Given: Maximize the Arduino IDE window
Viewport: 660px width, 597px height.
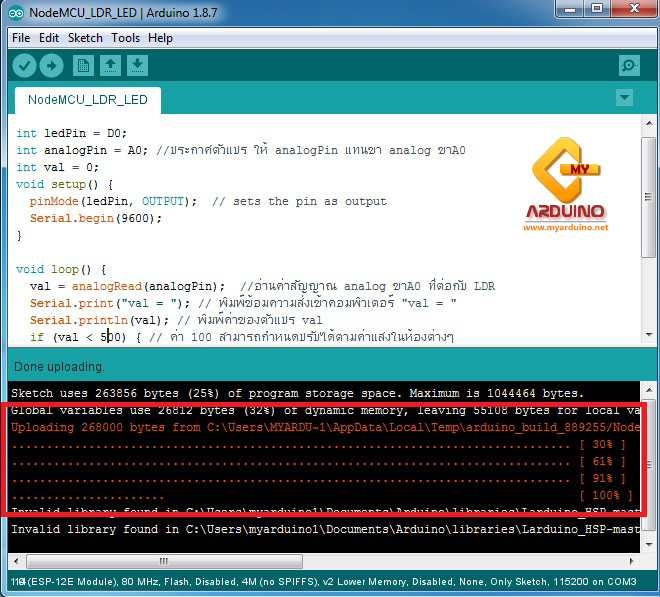Looking at the screenshot, I should tap(596, 10).
